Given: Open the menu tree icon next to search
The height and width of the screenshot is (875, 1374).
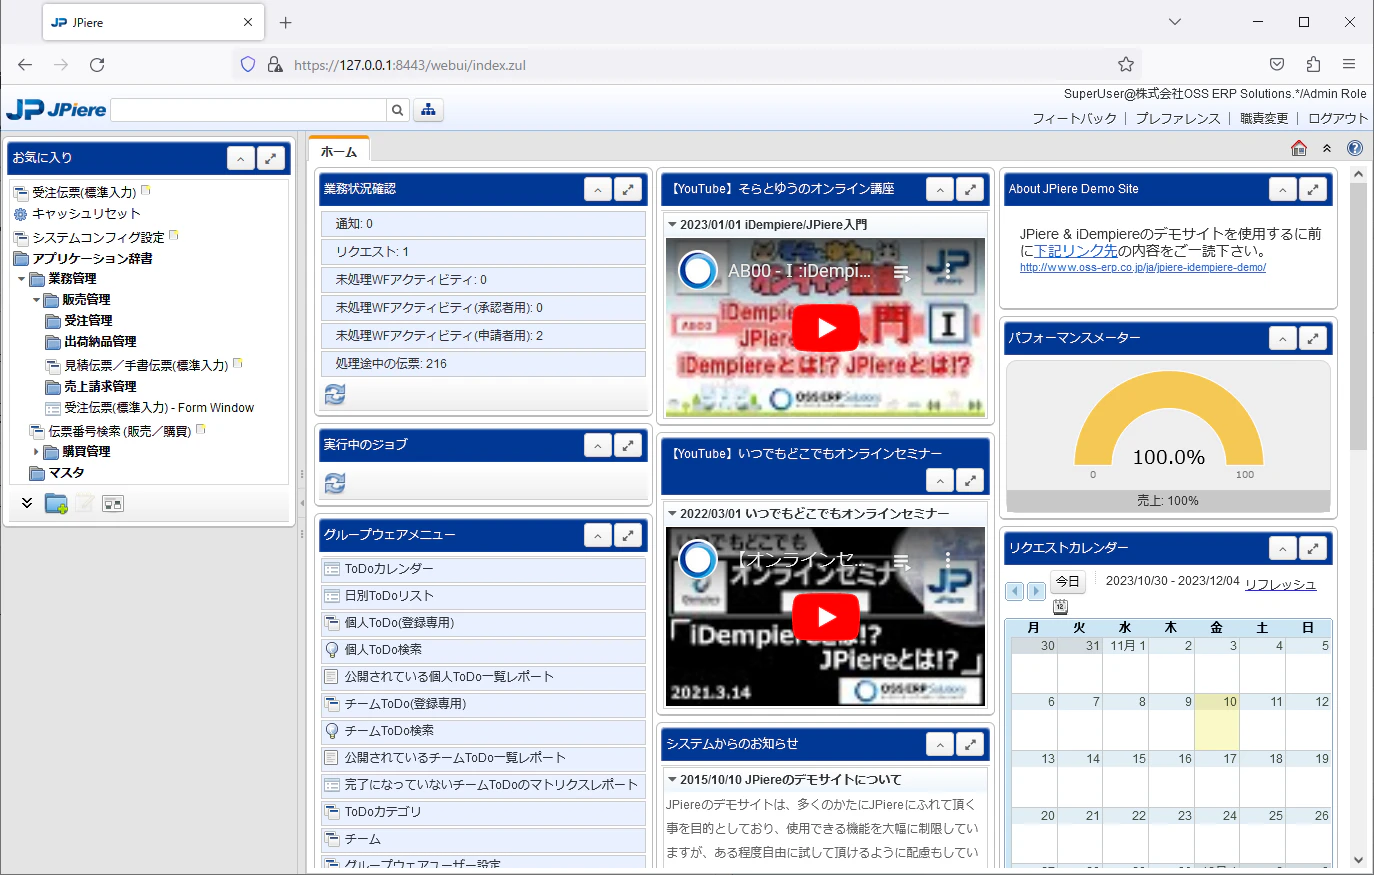Looking at the screenshot, I should 428,110.
